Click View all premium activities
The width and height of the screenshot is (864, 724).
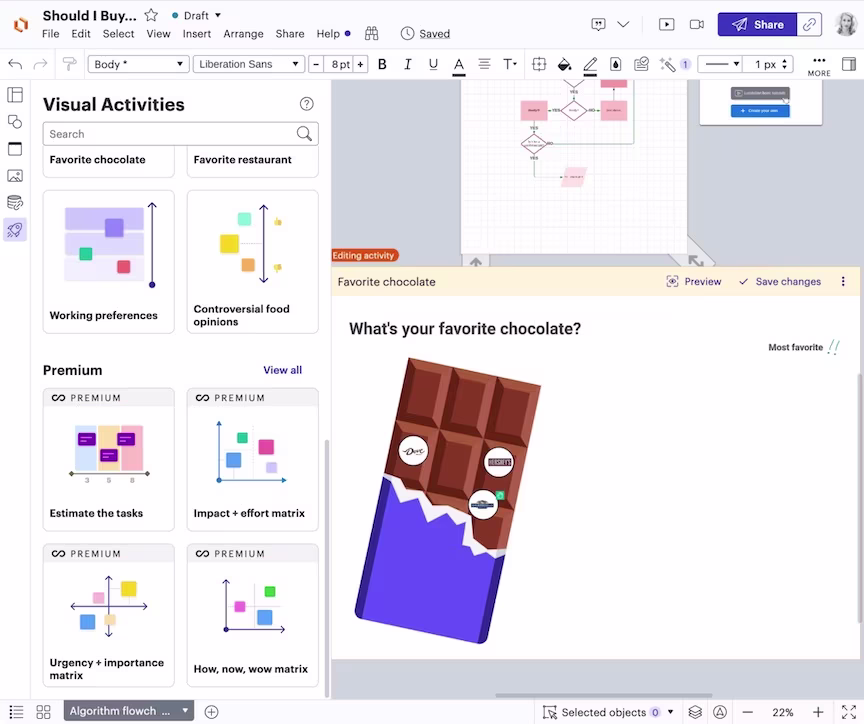[282, 370]
